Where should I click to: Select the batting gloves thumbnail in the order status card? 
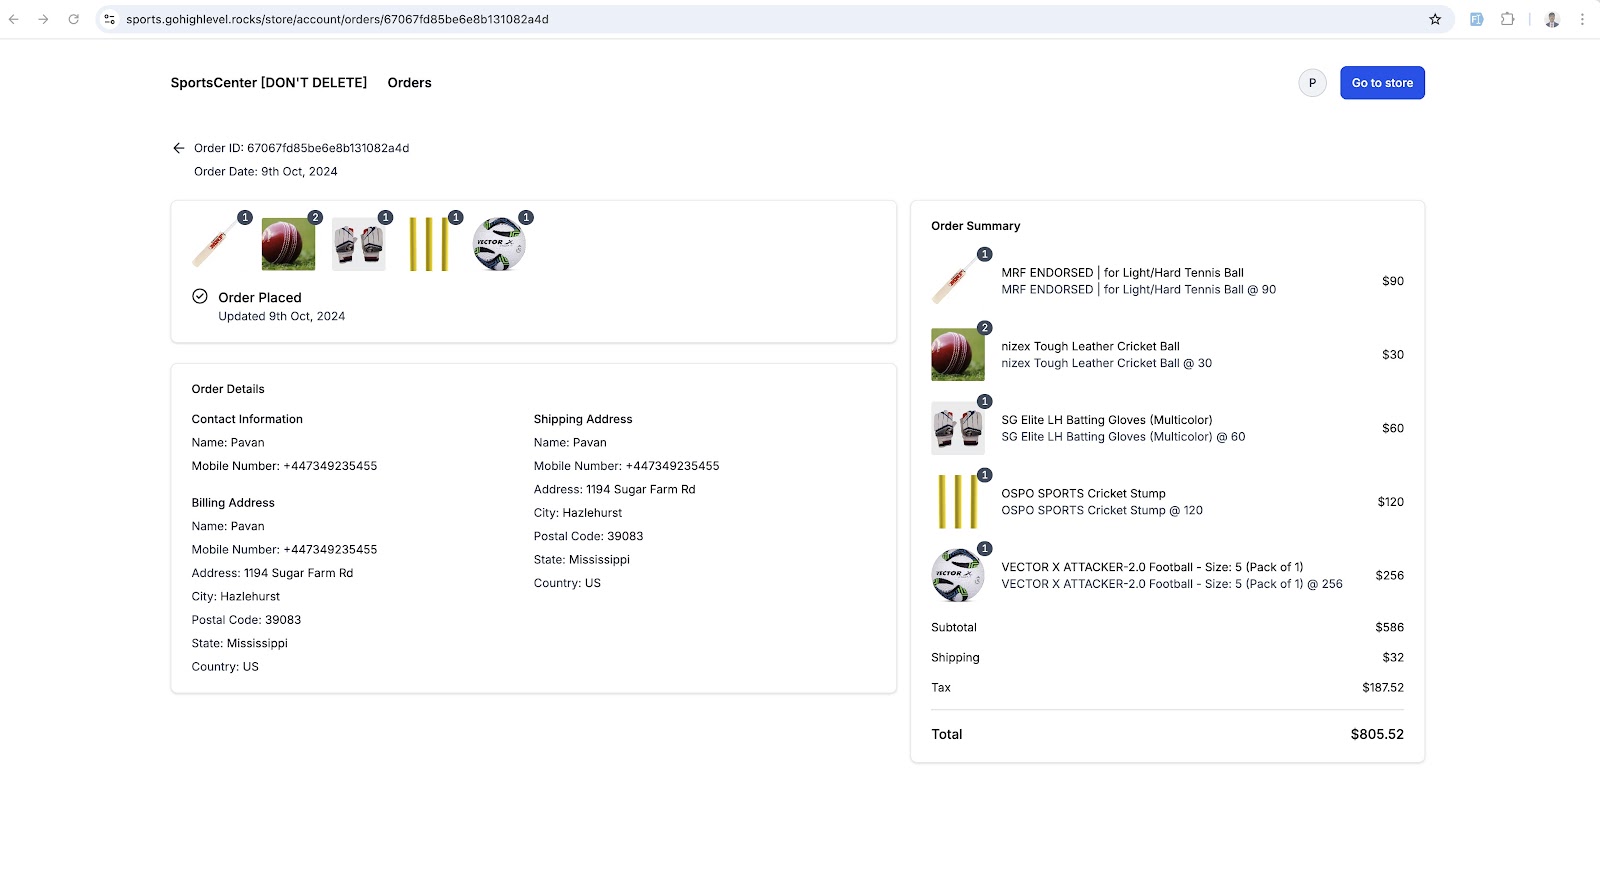(x=358, y=244)
